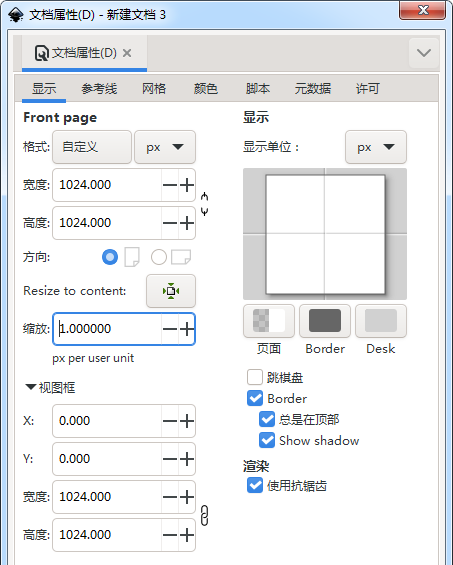Select the landscape orientation page icon
The width and height of the screenshot is (453, 565).
tap(181, 257)
